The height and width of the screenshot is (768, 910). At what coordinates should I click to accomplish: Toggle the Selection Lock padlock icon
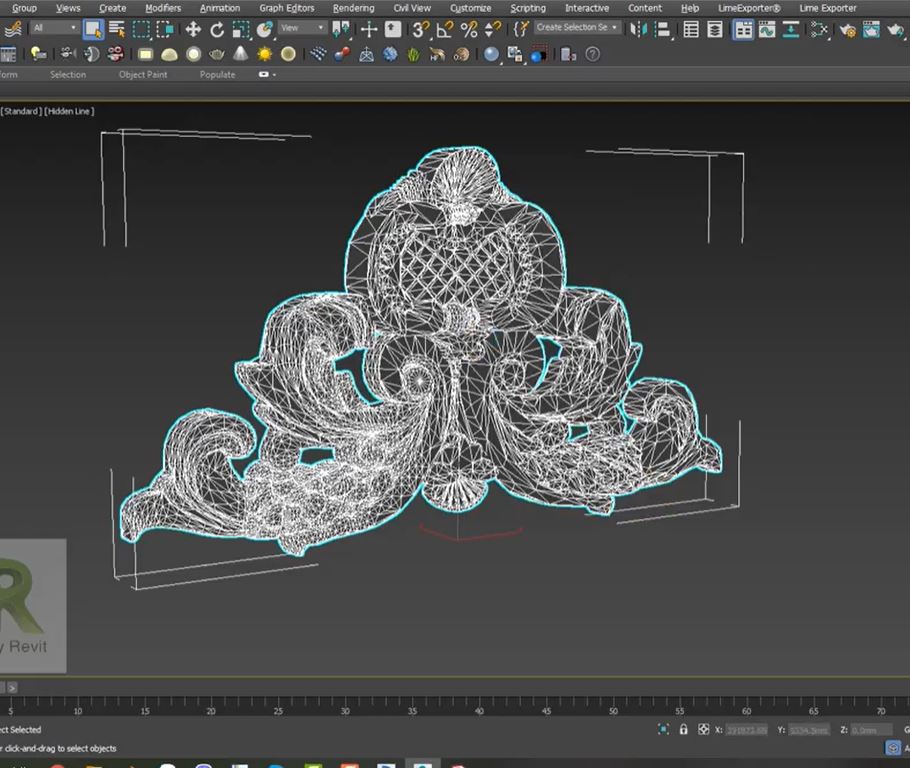click(684, 730)
